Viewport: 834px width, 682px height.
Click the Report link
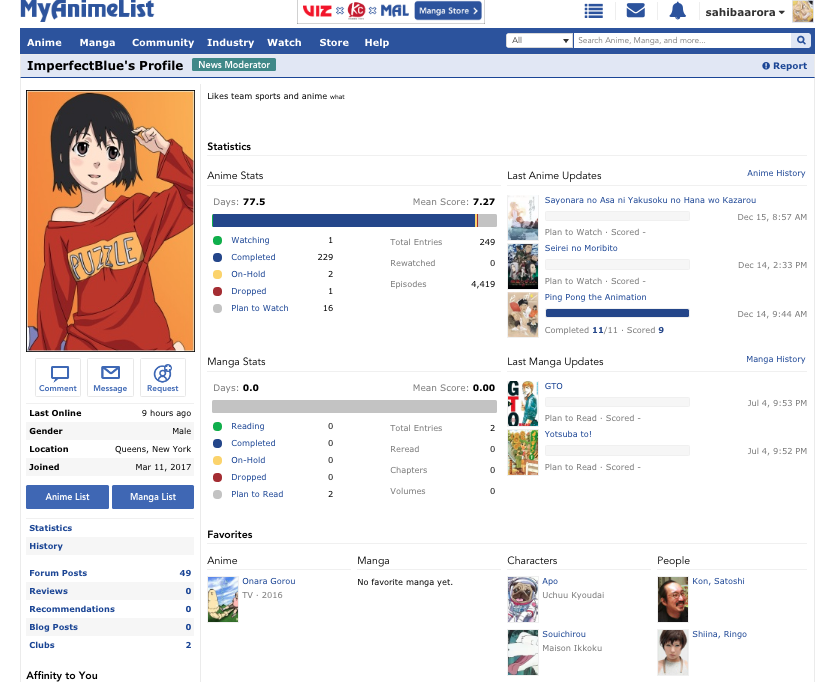[x=785, y=66]
